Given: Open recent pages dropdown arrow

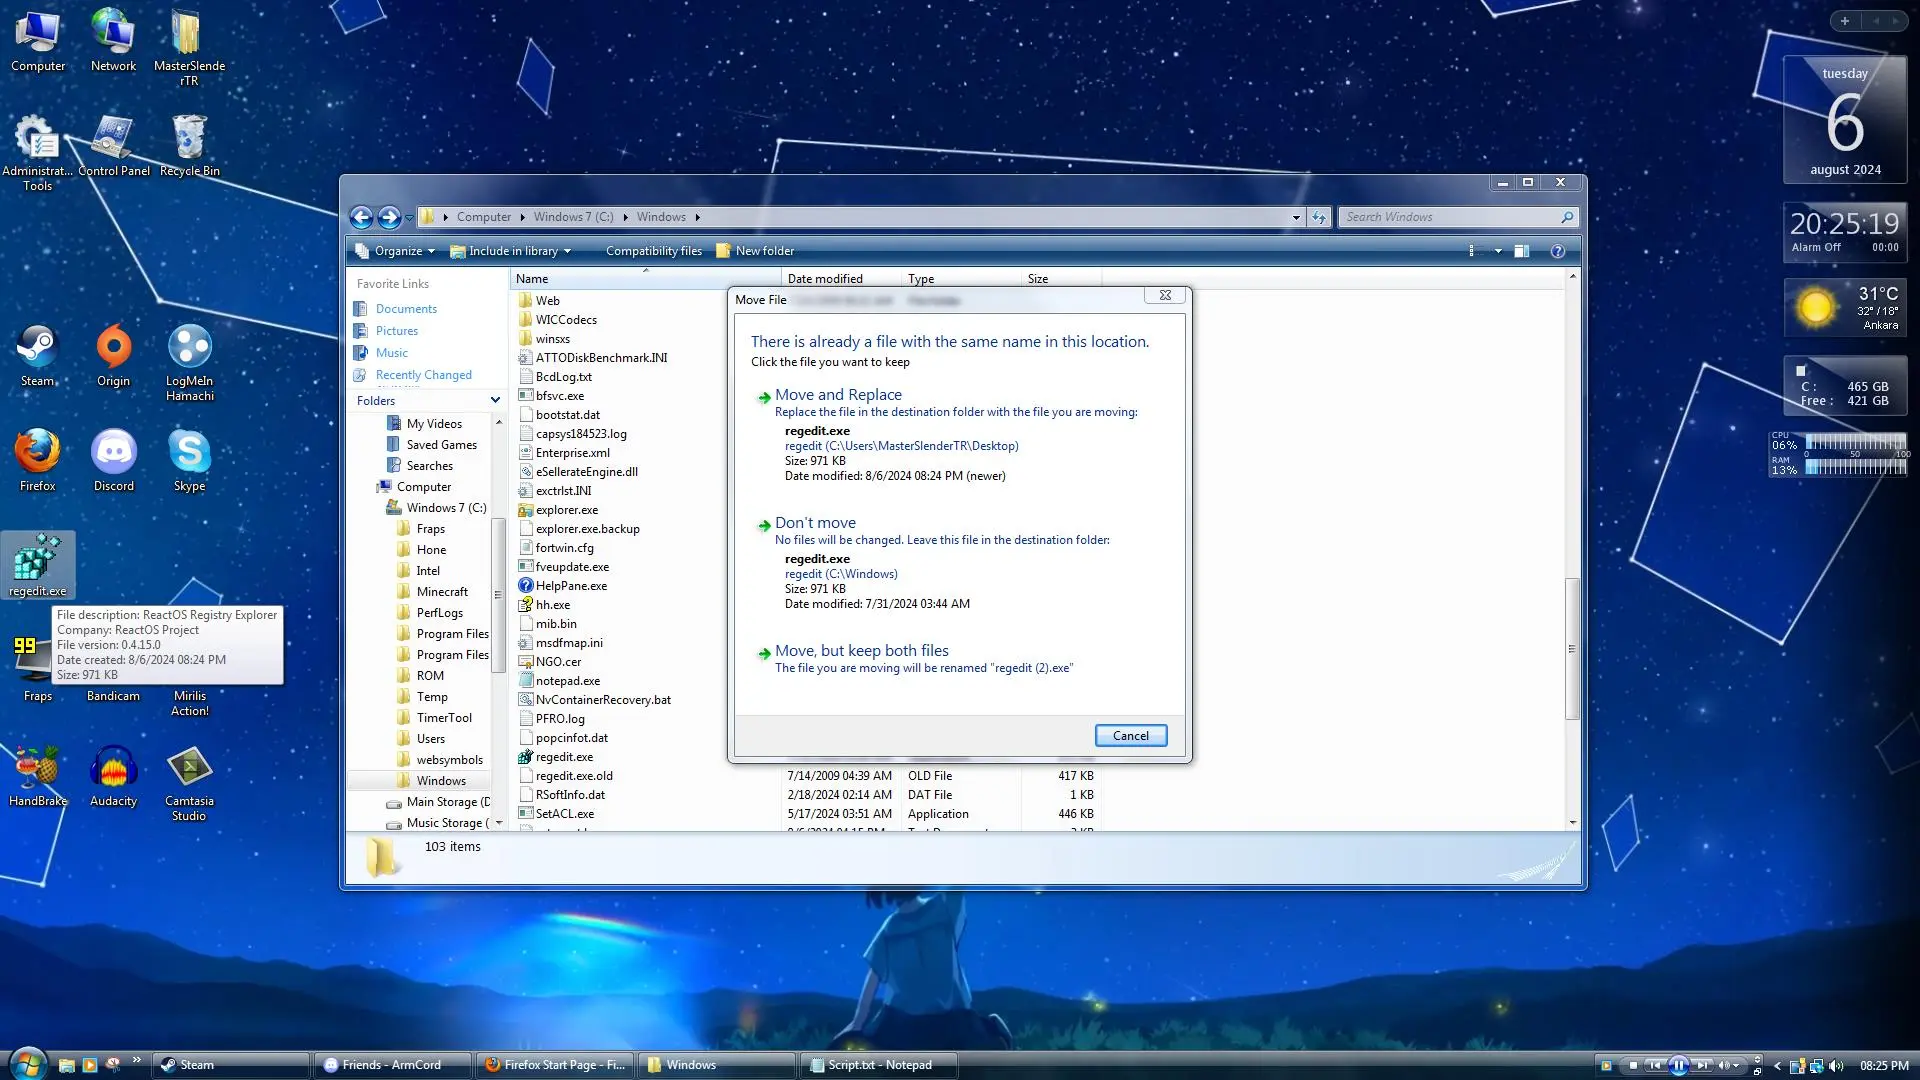Looking at the screenshot, I should [409, 218].
